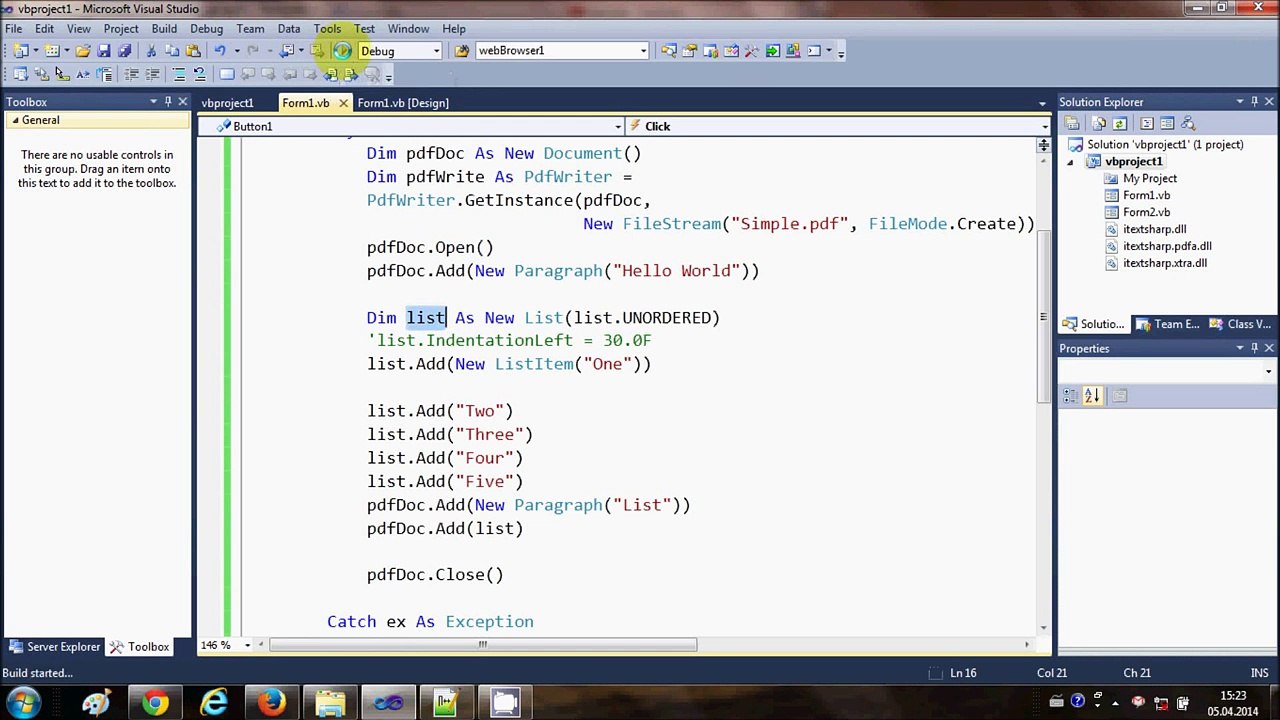Click Refresh icon in Solution Explorer
Image resolution: width=1280 pixels, height=720 pixels.
(1120, 123)
